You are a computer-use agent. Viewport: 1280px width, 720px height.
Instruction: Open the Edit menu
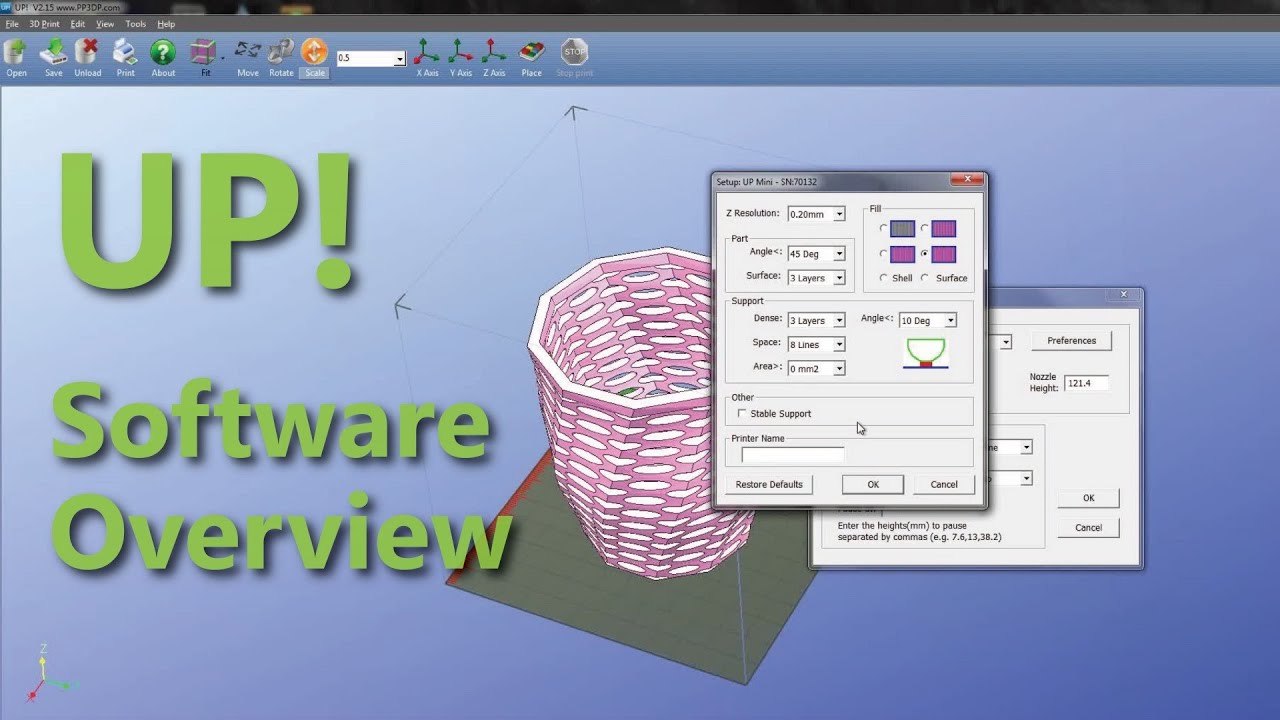point(77,24)
